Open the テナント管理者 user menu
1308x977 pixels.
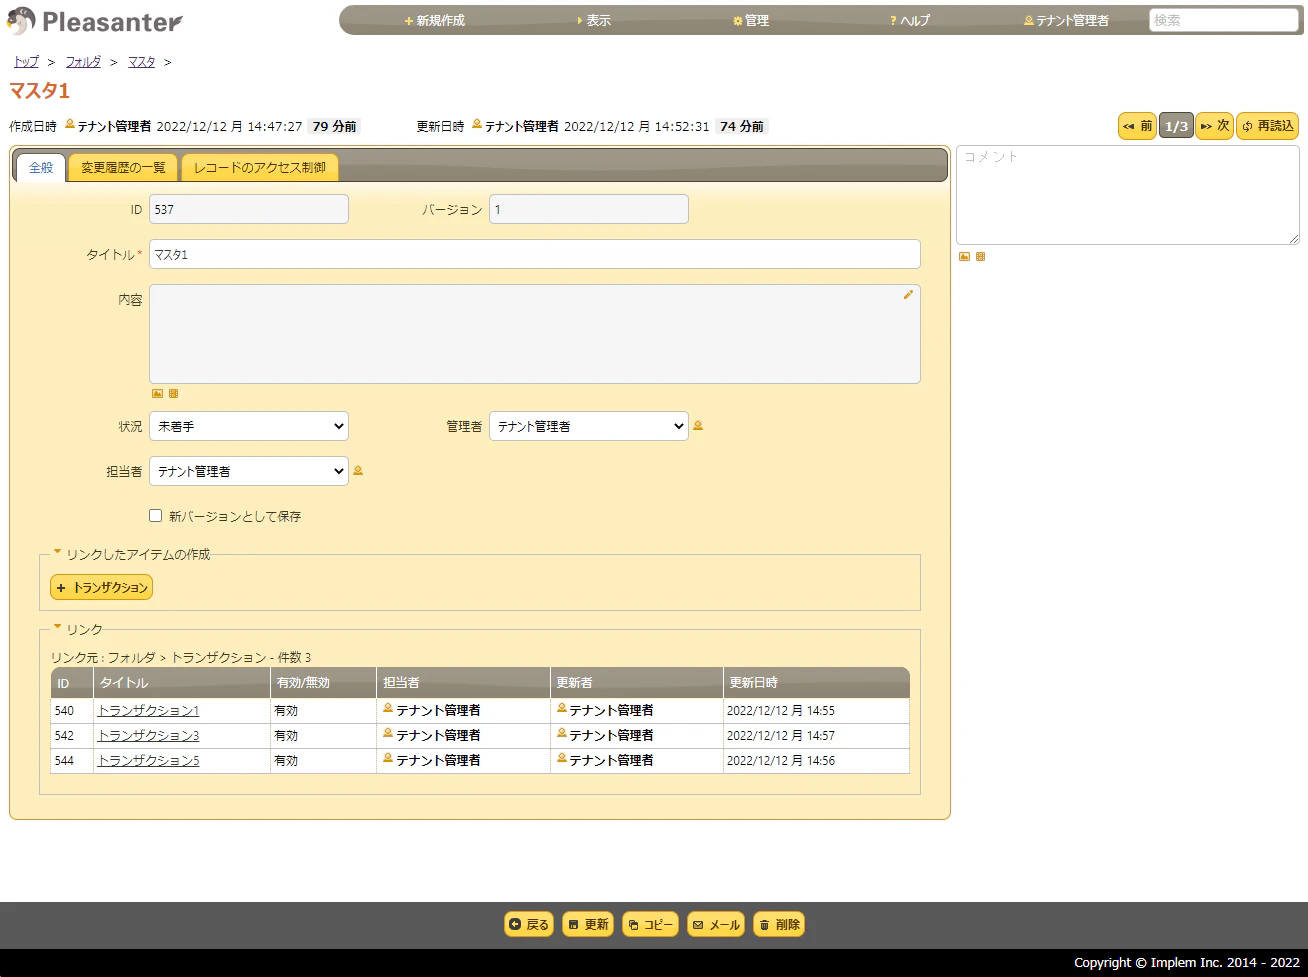click(1066, 20)
